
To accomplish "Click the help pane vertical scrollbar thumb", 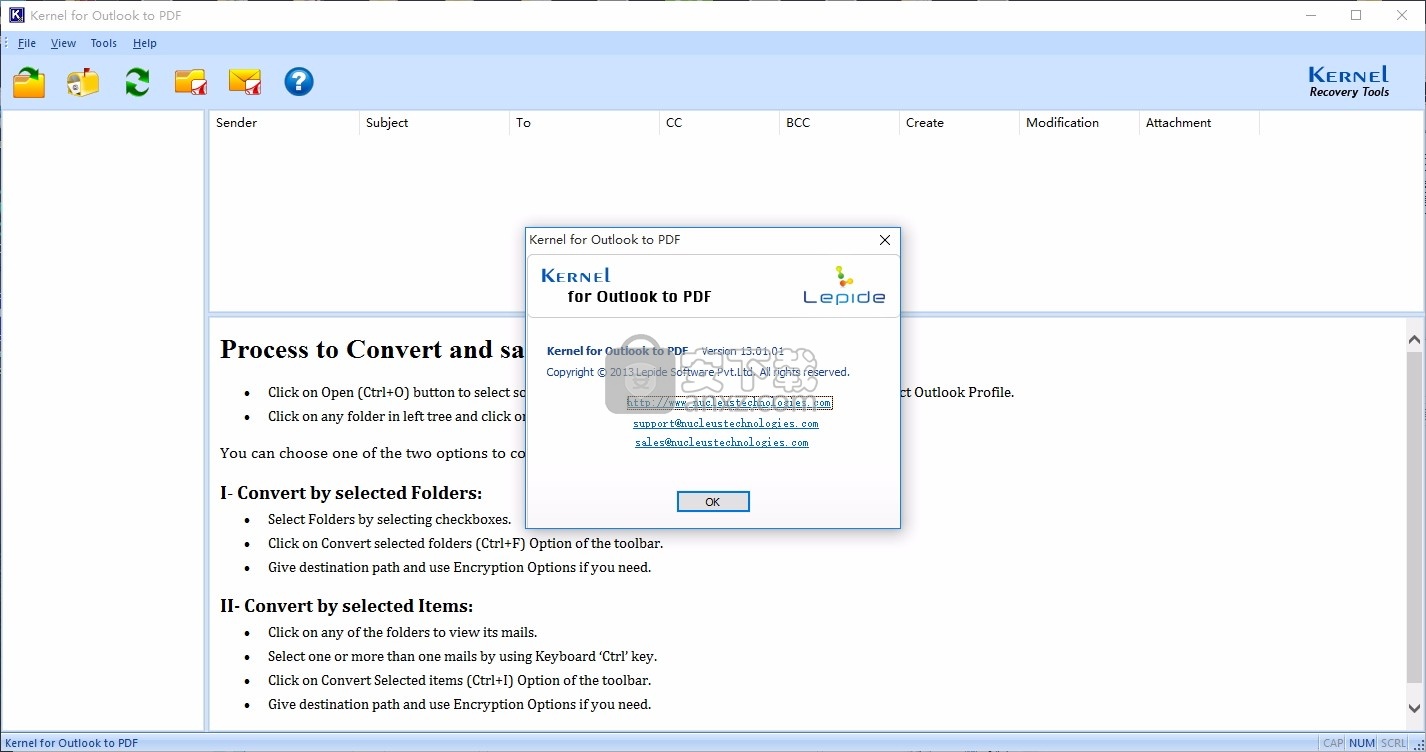I will 1414,517.
